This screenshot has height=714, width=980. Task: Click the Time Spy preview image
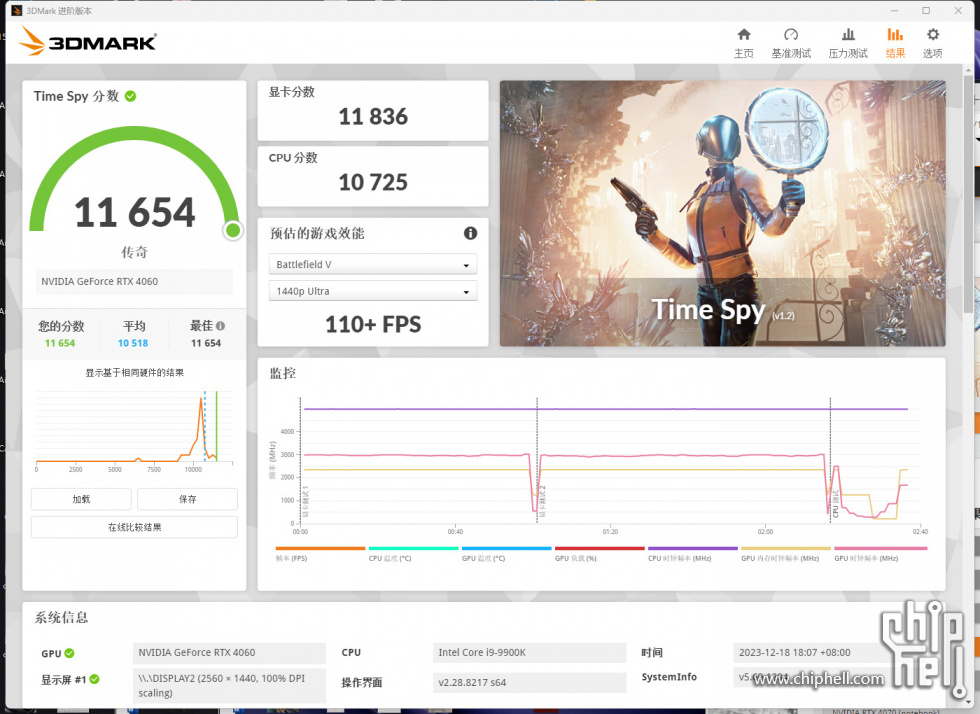point(722,213)
